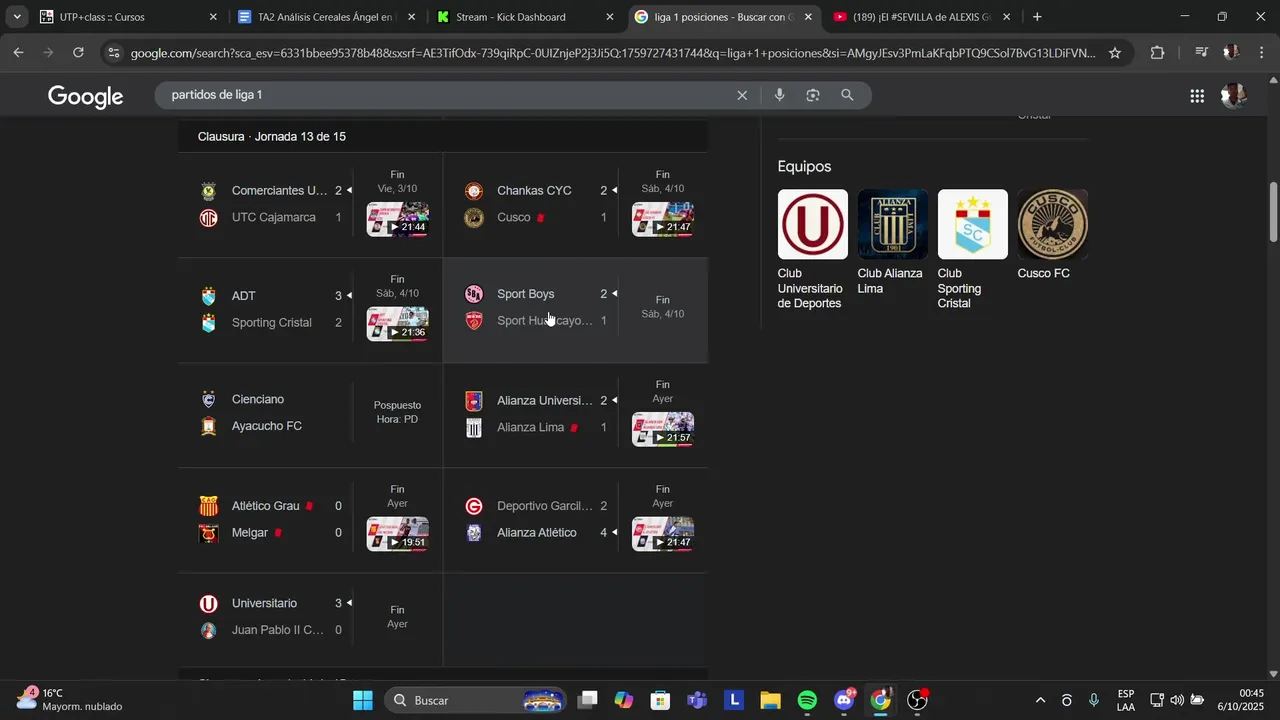Select the Cusco FC team card

[x=1052, y=235]
